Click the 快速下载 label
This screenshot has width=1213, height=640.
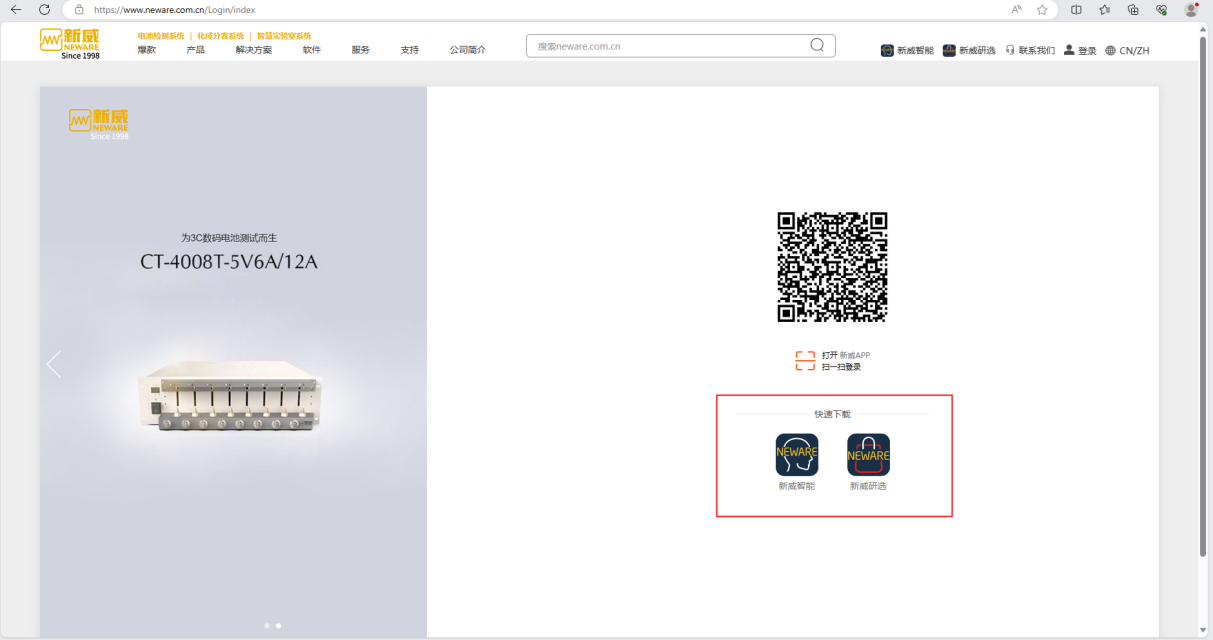point(832,413)
